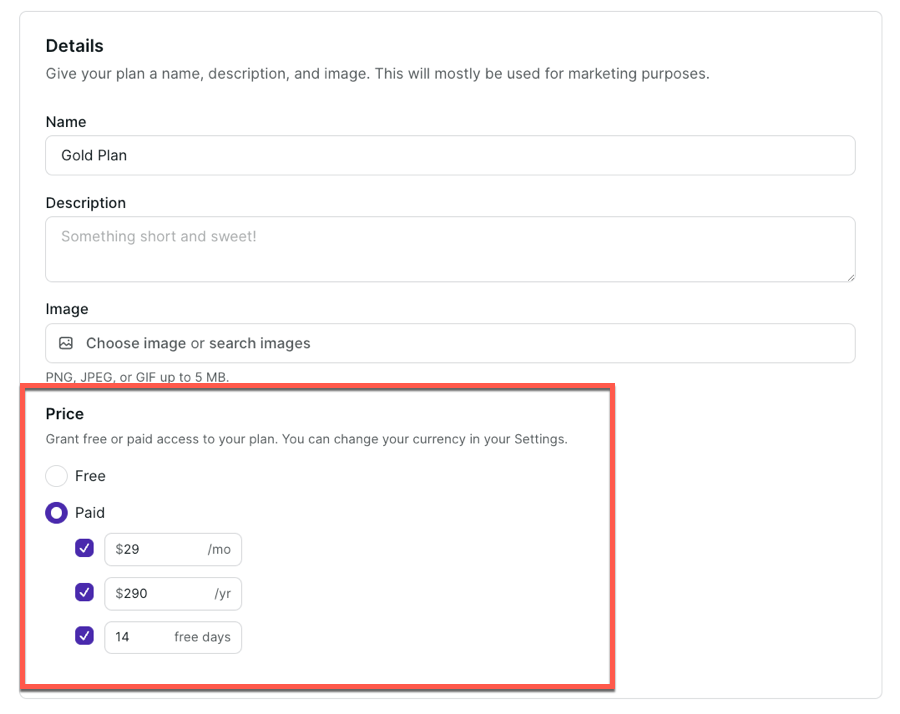Toggle the 14 free days checkbox

pyautogui.click(x=85, y=636)
